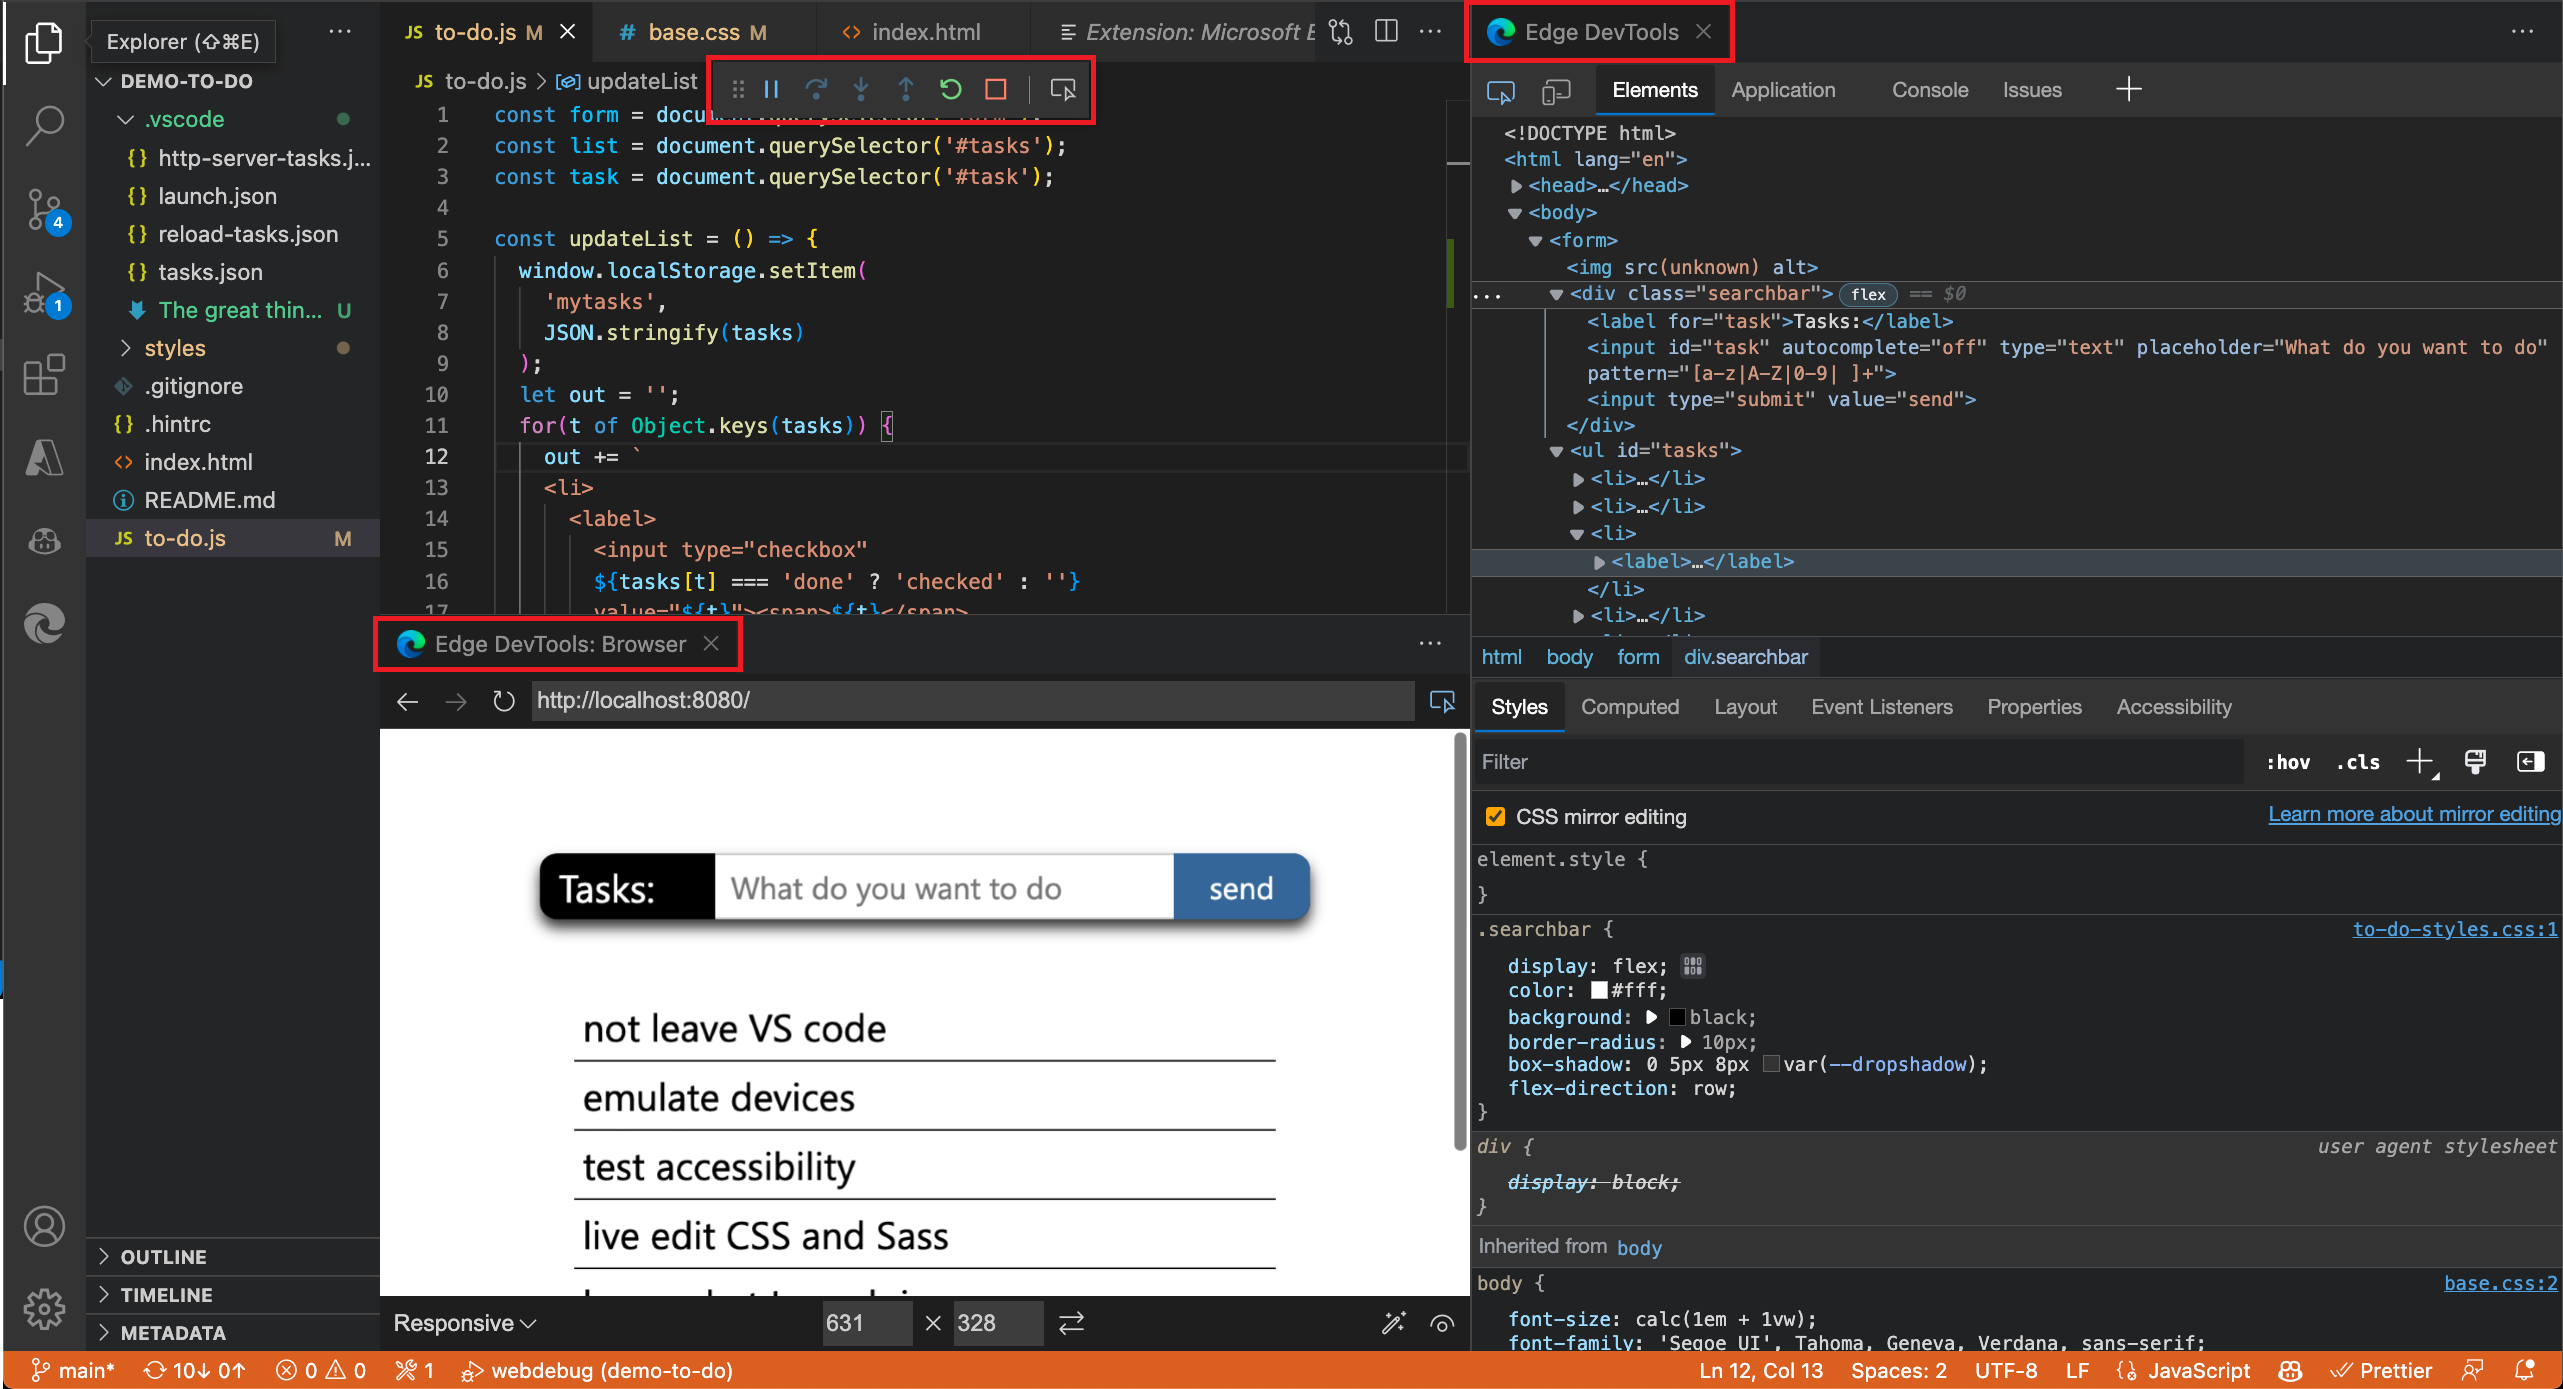The height and width of the screenshot is (1389, 2563).
Task: Click the pause debugger icon
Action: coord(769,89)
